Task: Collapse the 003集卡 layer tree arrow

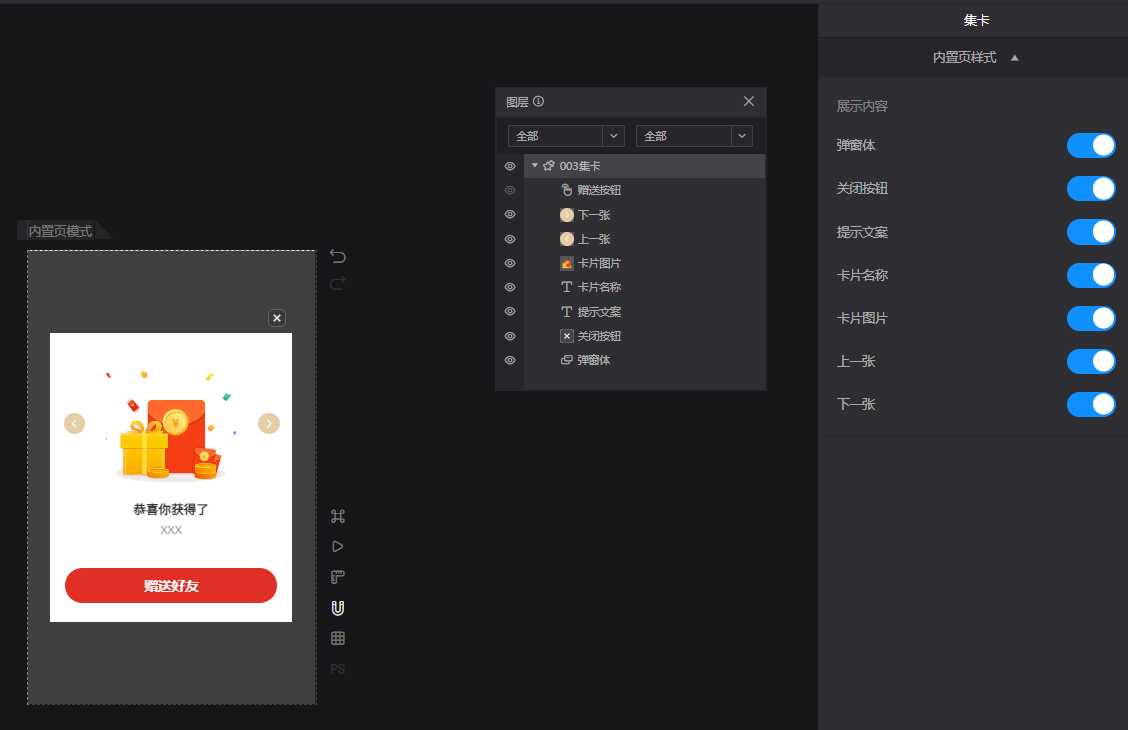Action: 535,165
